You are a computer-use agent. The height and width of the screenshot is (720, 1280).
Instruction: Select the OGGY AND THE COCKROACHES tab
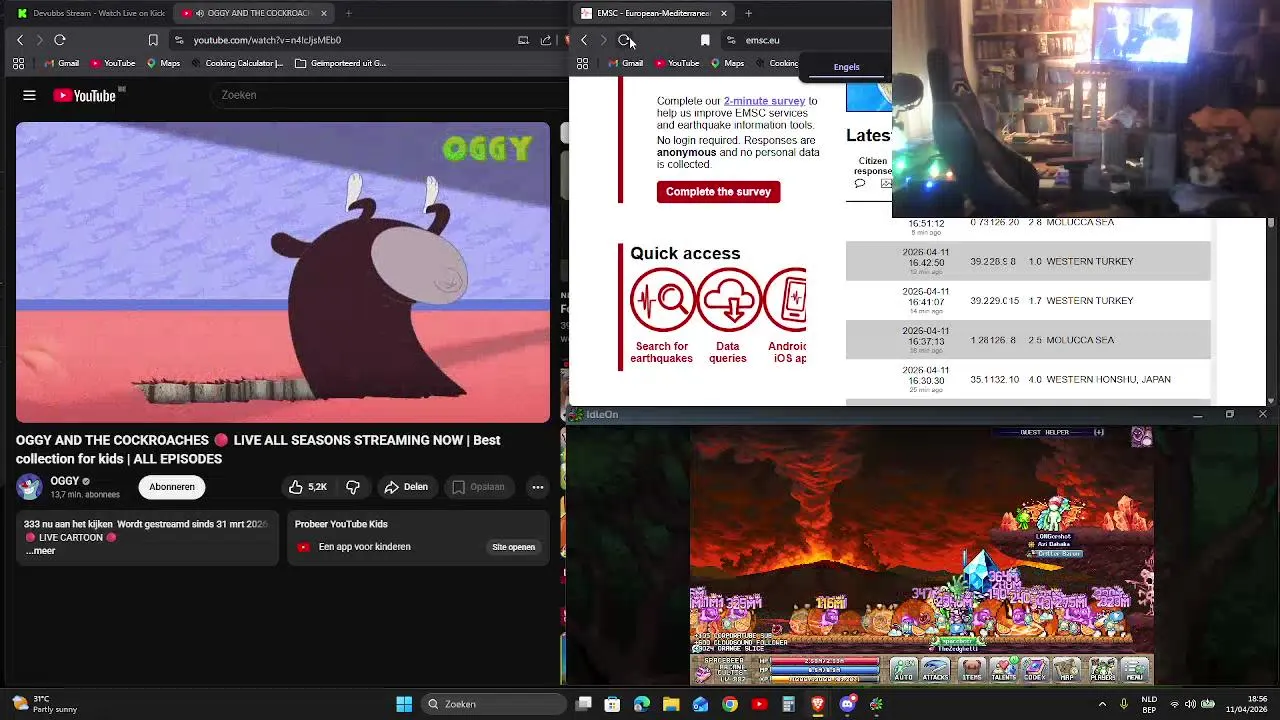point(253,13)
